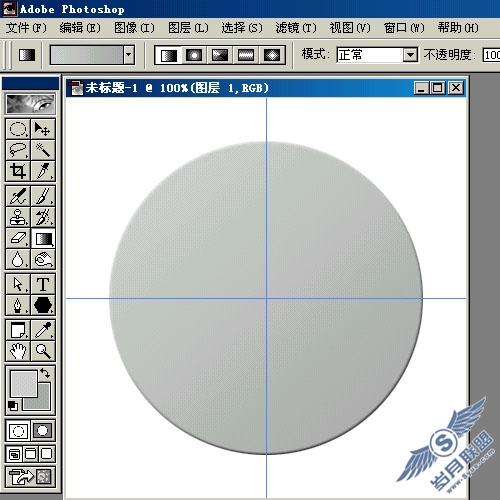
Task: Select the Gradient tool in toolbox
Action: point(43,238)
